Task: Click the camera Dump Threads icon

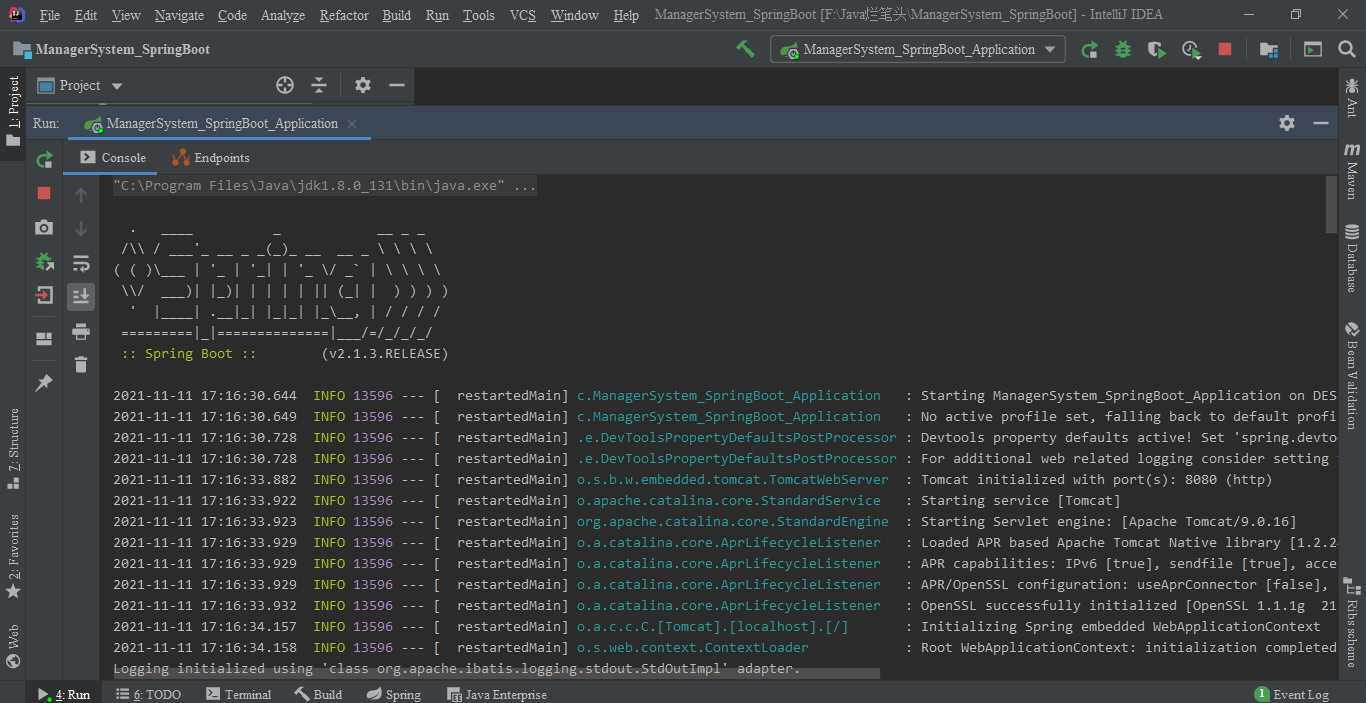Action: [44, 228]
